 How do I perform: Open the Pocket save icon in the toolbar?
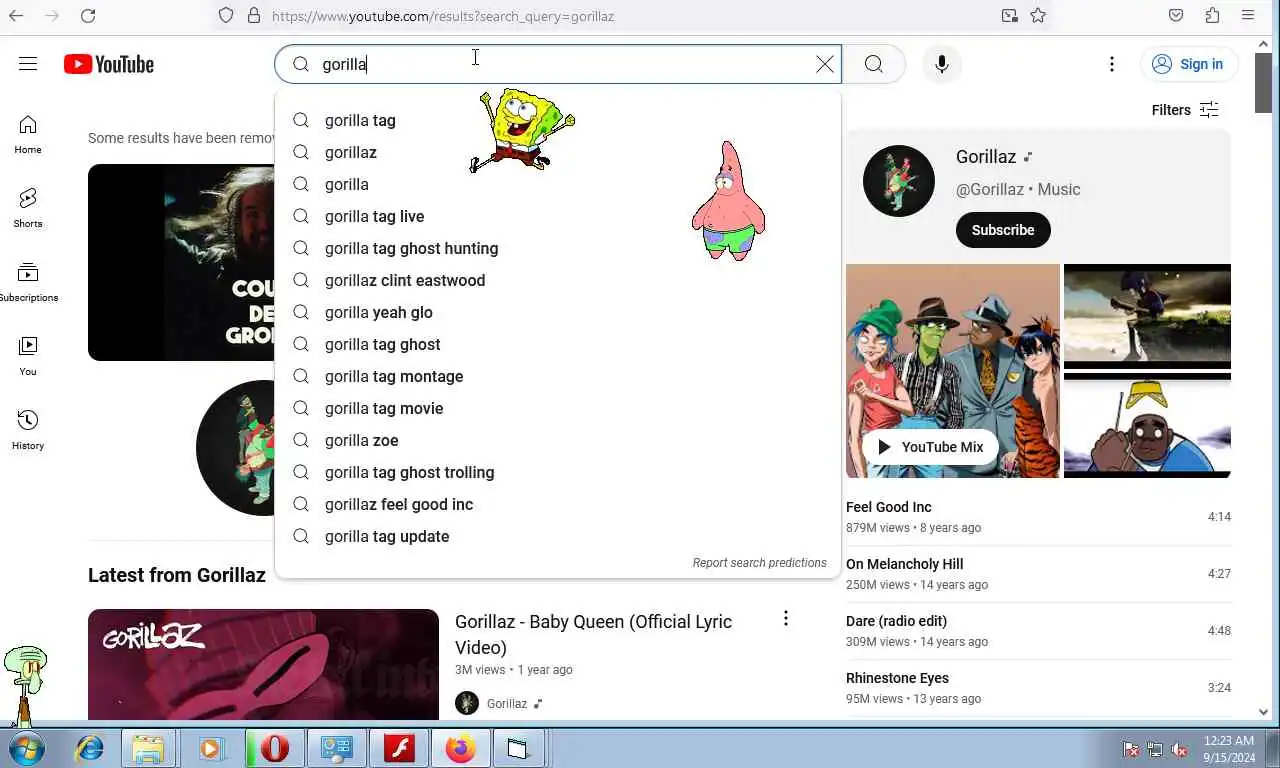point(1176,16)
